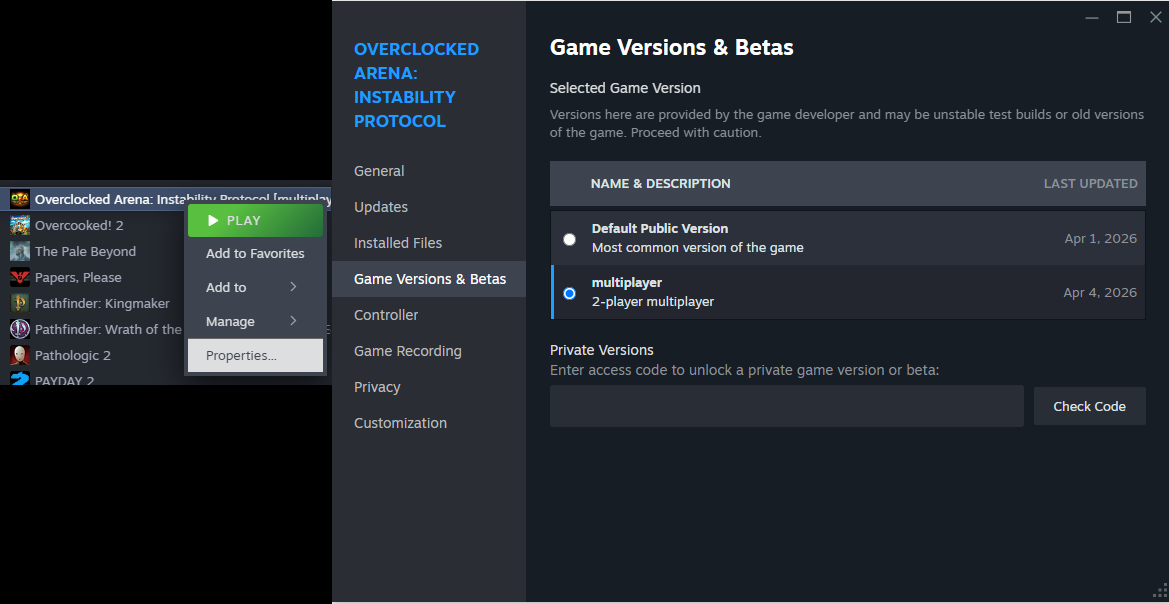Open the Controller settings tab
Image resolution: width=1169 pixels, height=604 pixels.
(429, 315)
